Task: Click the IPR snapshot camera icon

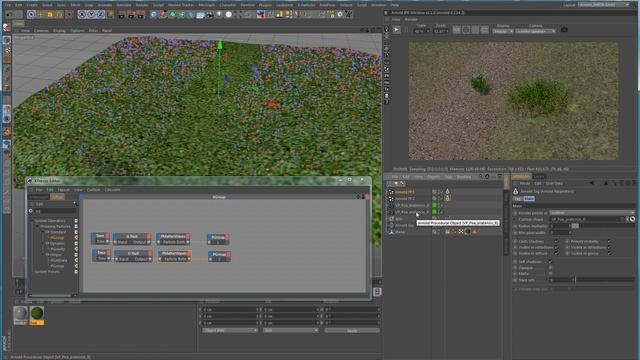Action: click(x=564, y=30)
